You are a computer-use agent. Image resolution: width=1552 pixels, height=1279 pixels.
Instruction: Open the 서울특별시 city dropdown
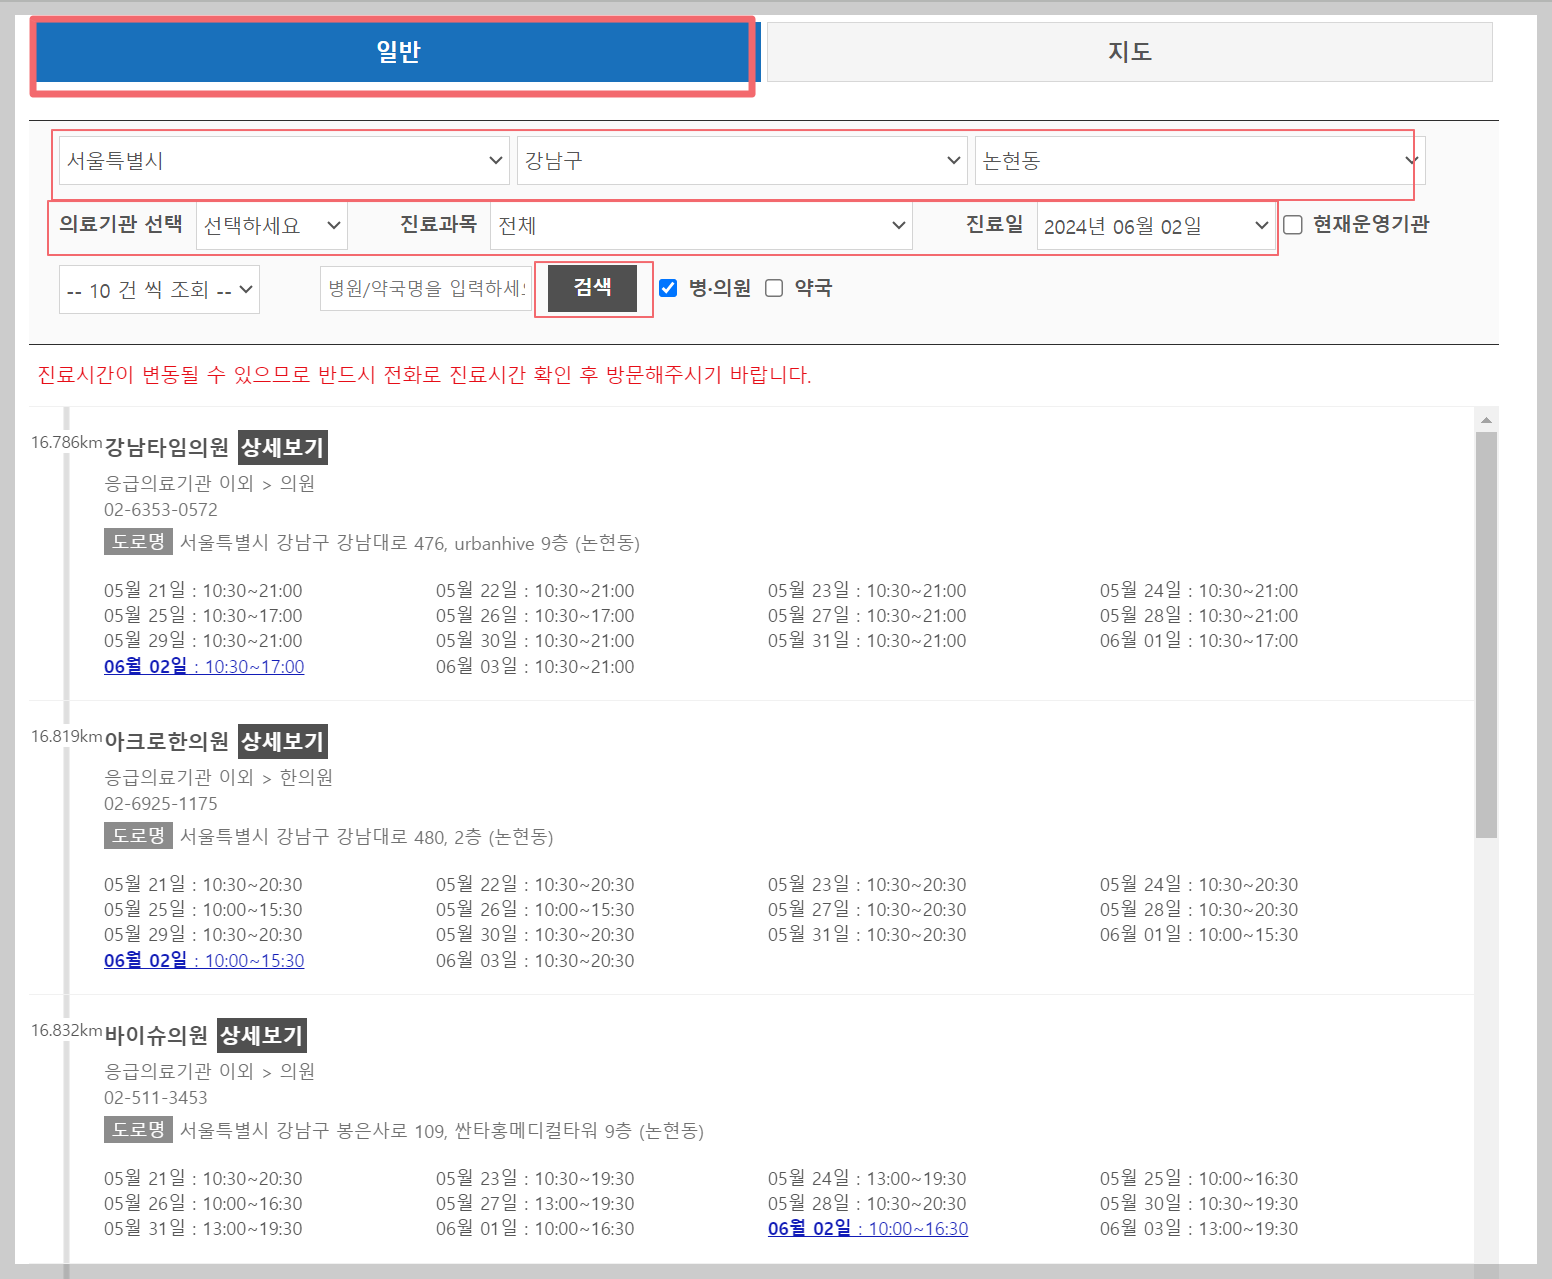(284, 161)
